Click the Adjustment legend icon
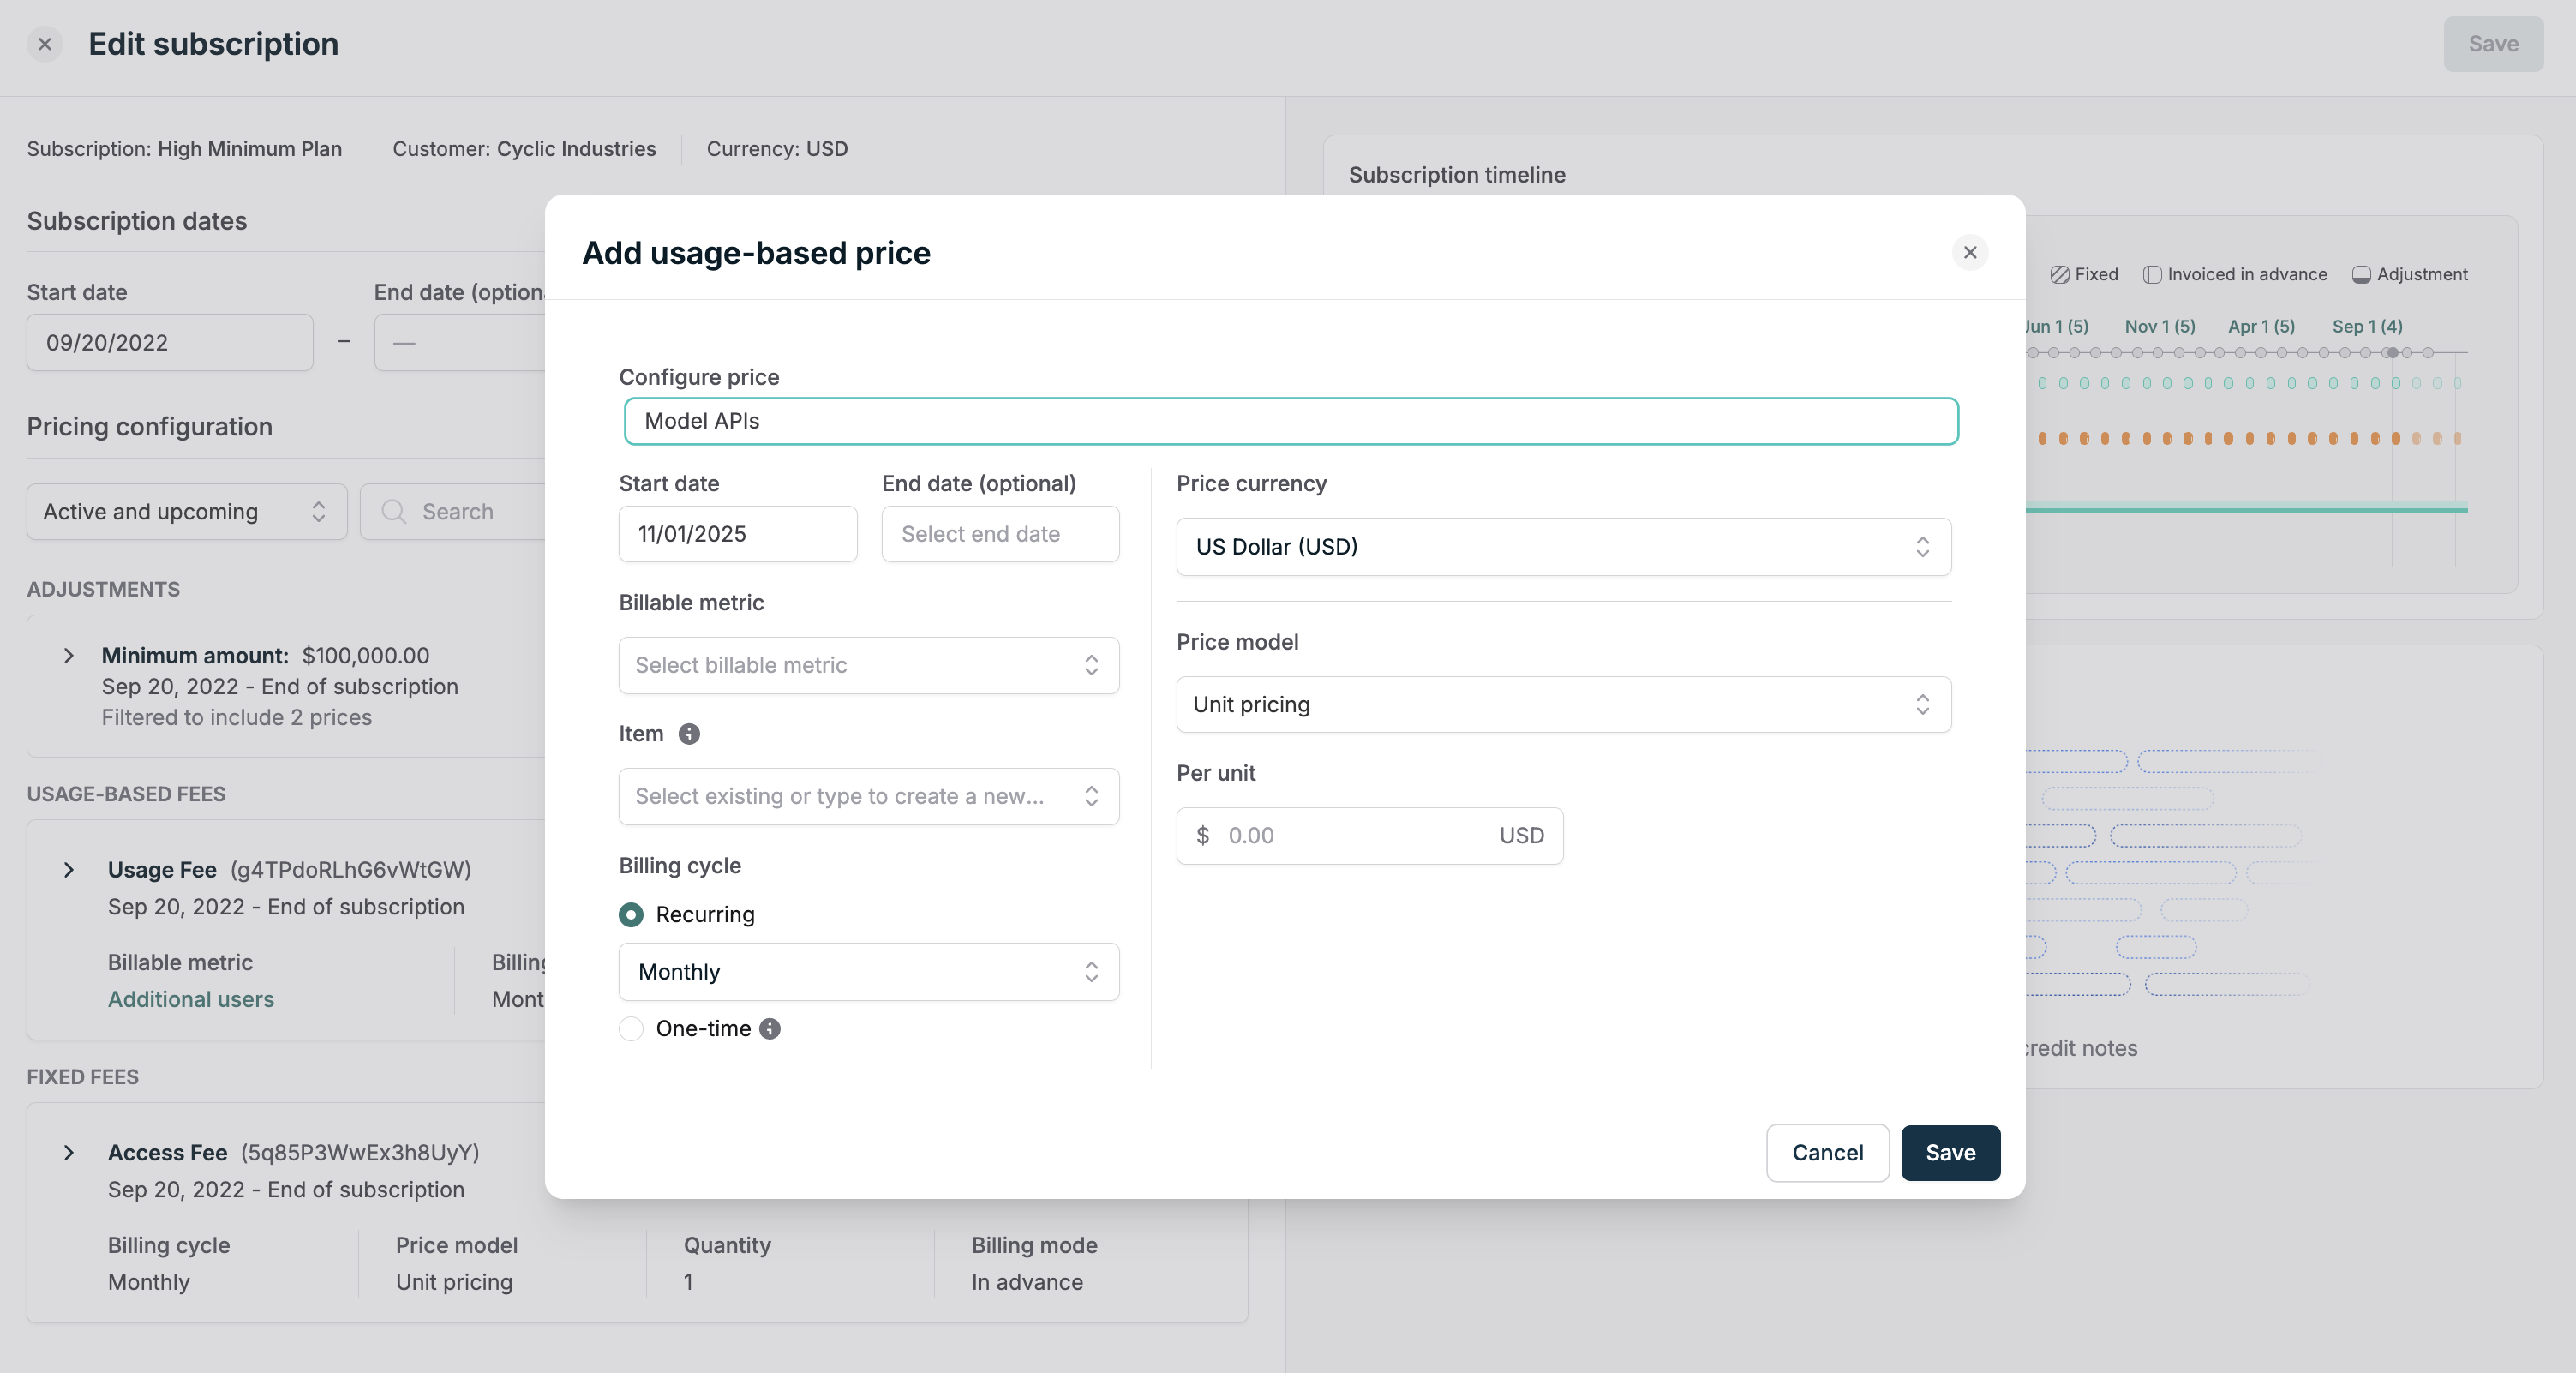 pyautogui.click(x=2361, y=274)
